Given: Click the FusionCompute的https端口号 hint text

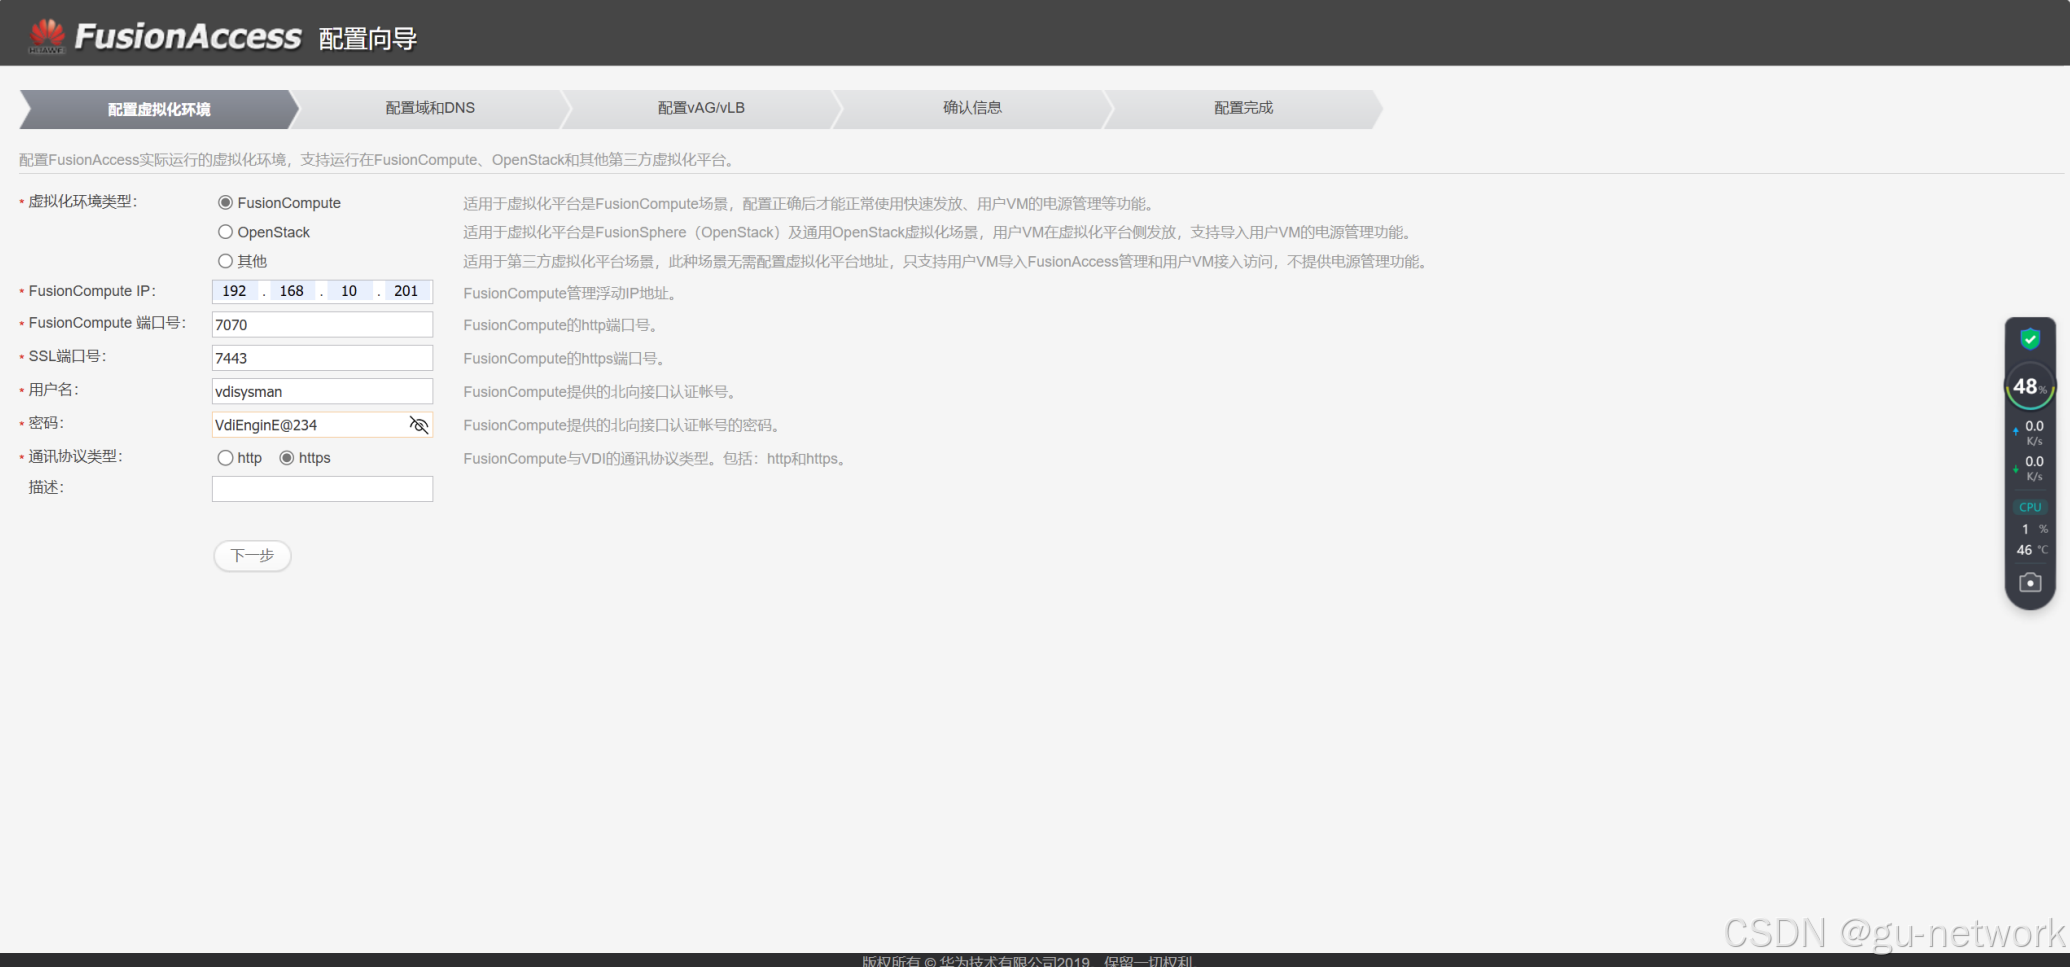Looking at the screenshot, I should coord(565,359).
